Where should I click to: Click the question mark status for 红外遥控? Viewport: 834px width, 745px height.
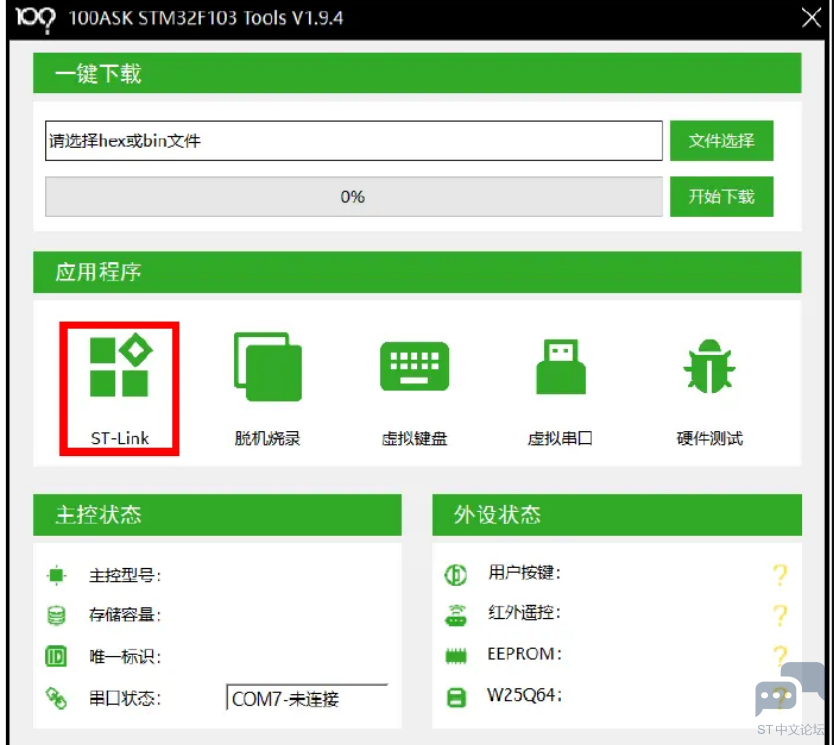(x=780, y=615)
